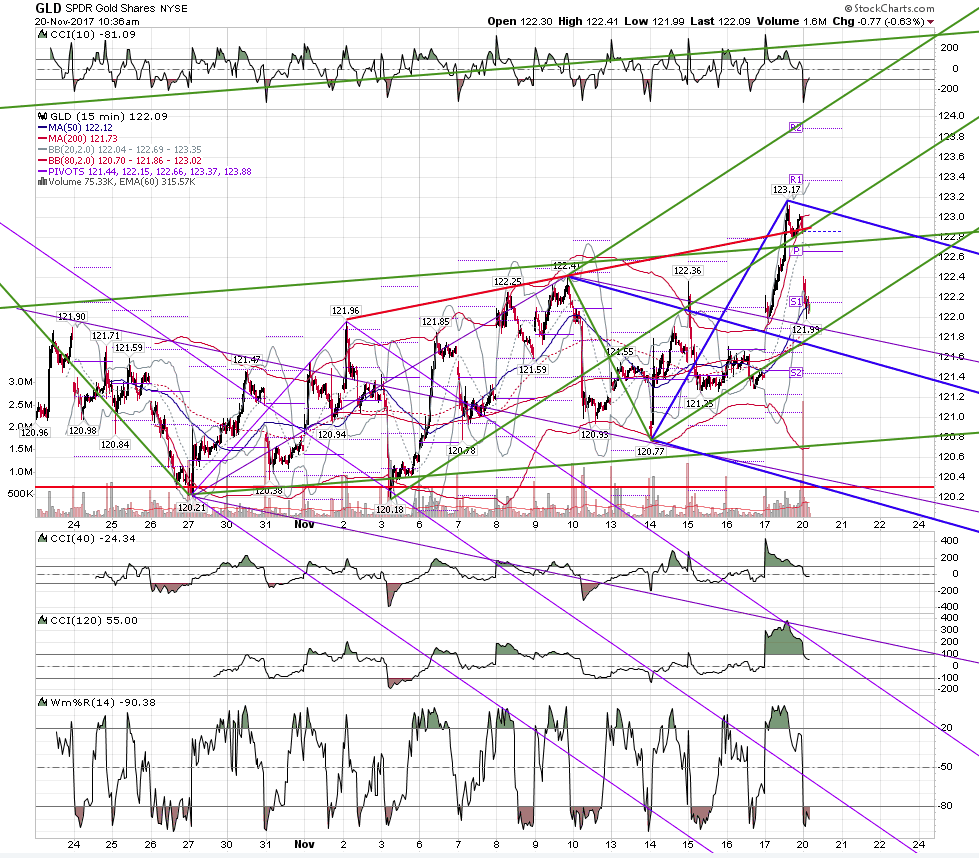This screenshot has height=858, width=979.
Task: Click the chart icon beside CCI(10)
Action: click(42, 34)
